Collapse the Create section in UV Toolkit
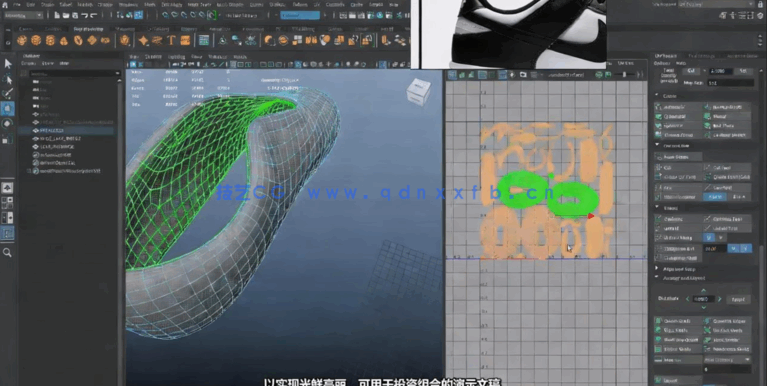 [657, 96]
